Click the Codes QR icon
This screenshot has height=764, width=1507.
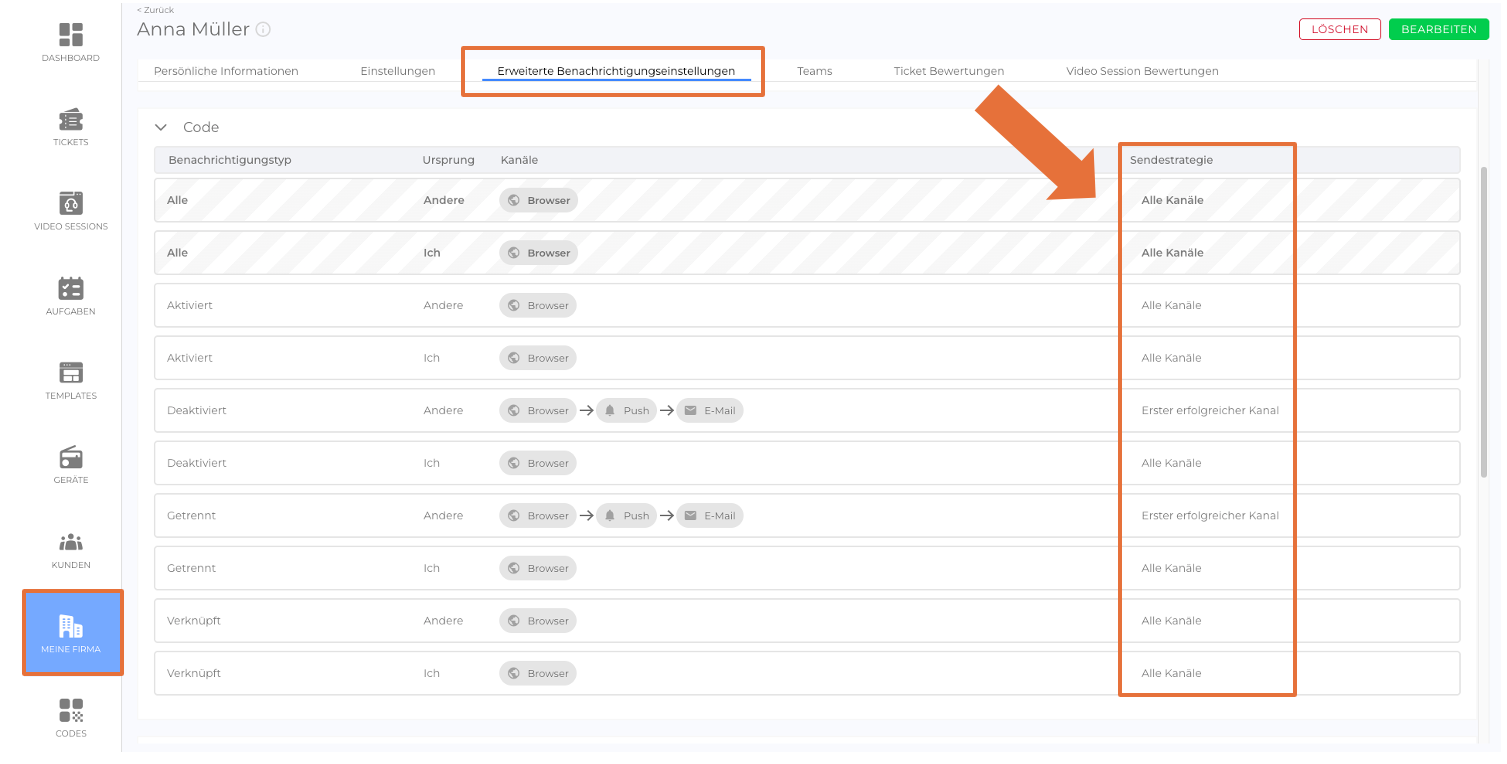[x=71, y=711]
